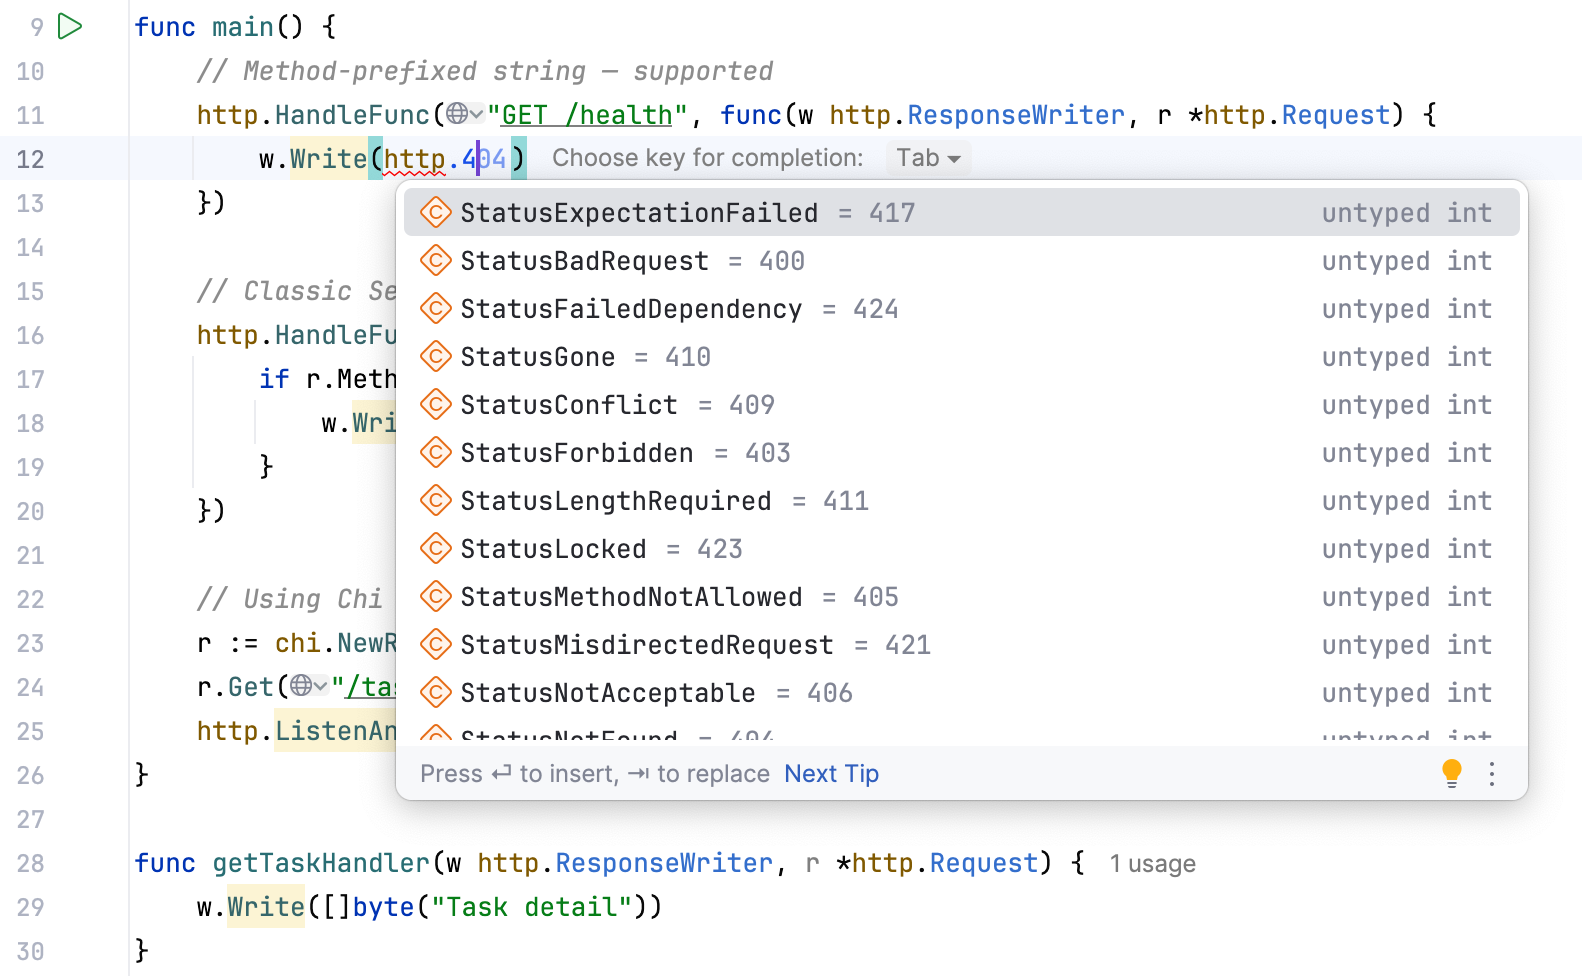The width and height of the screenshot is (1582, 976).
Task: Click the constant icon beside StatusBadRequest
Action: (x=436, y=261)
